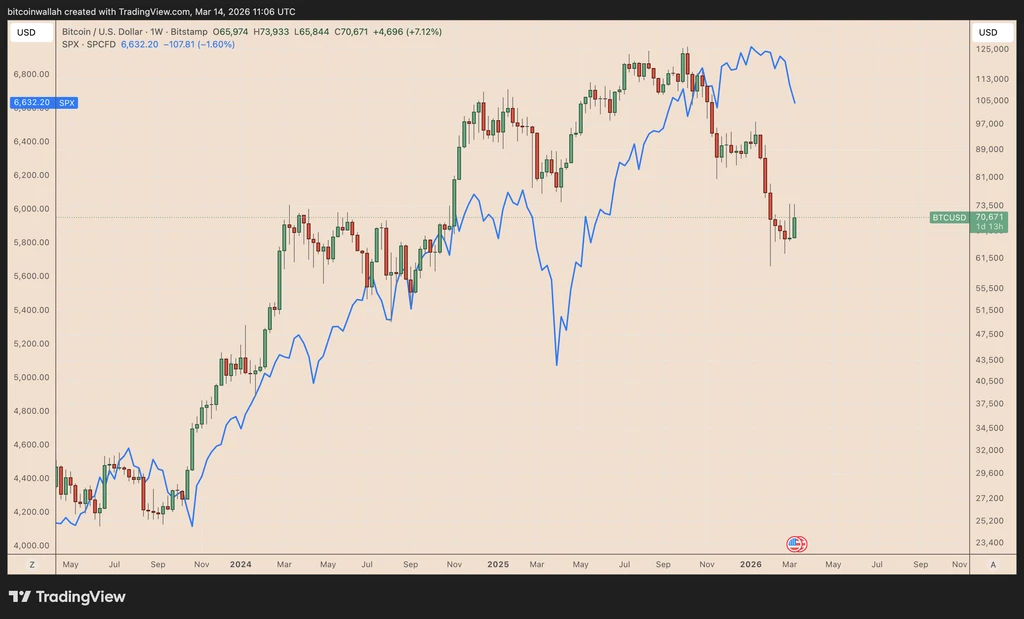Viewport: 1024px width, 619px height.
Task: Click the TradingView logo at bottom left
Action: coord(67,596)
